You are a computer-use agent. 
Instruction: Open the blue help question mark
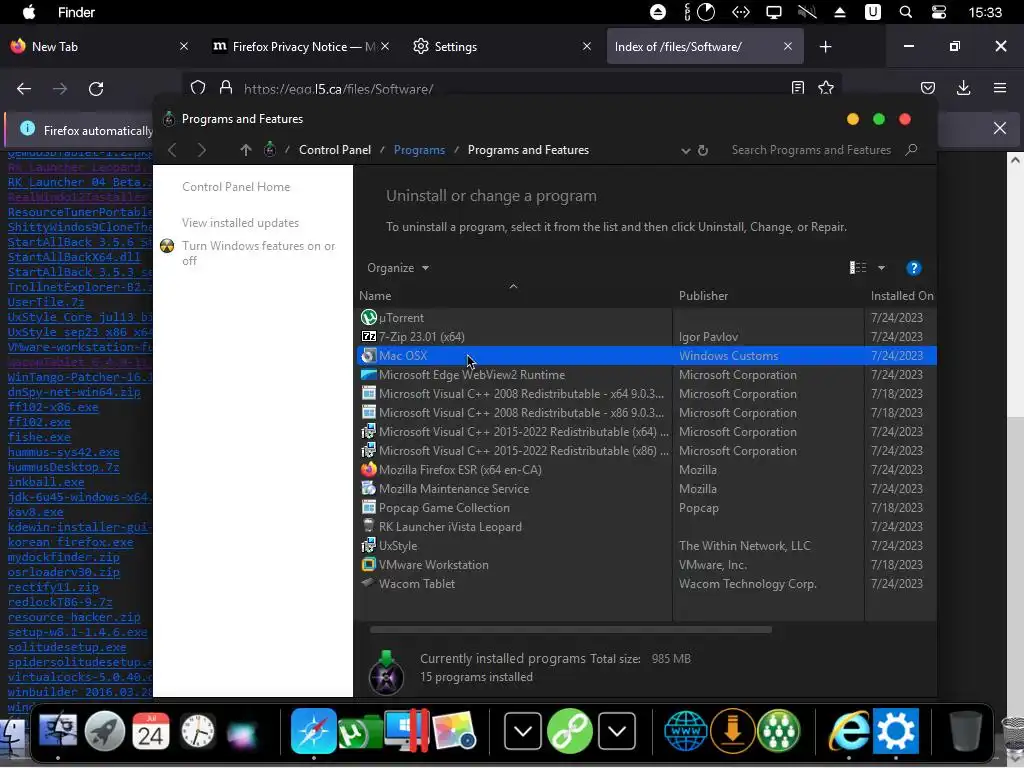(x=913, y=268)
